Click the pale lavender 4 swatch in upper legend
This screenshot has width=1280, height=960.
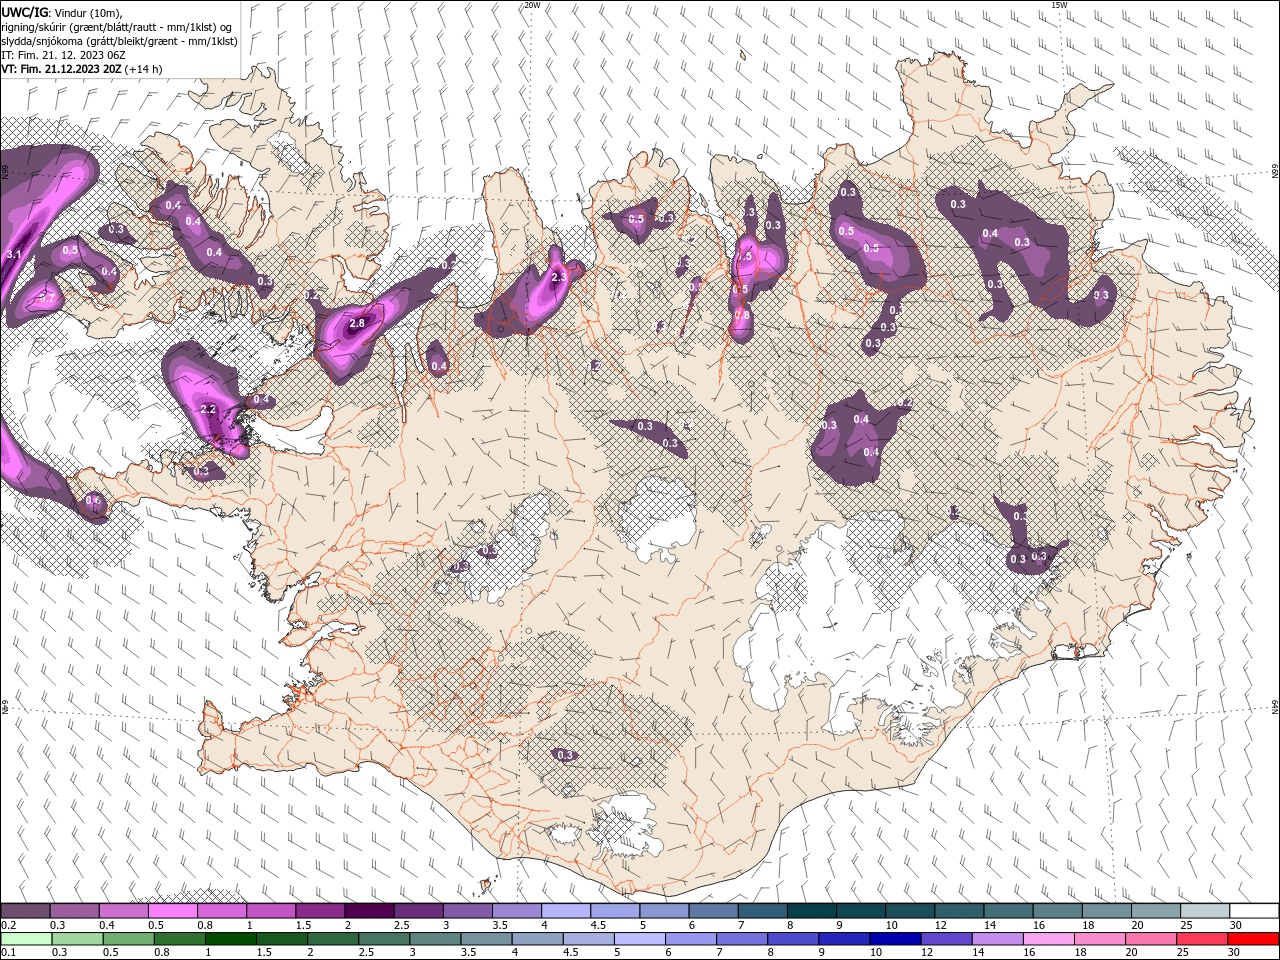click(x=564, y=911)
